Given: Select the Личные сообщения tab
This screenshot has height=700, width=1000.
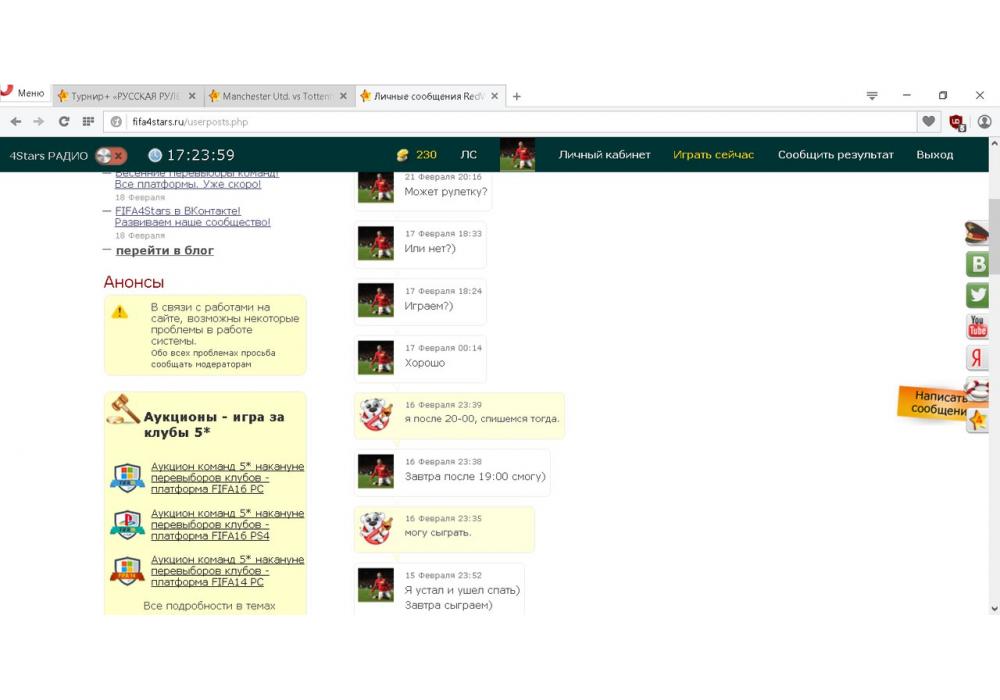Looking at the screenshot, I should pos(430,96).
